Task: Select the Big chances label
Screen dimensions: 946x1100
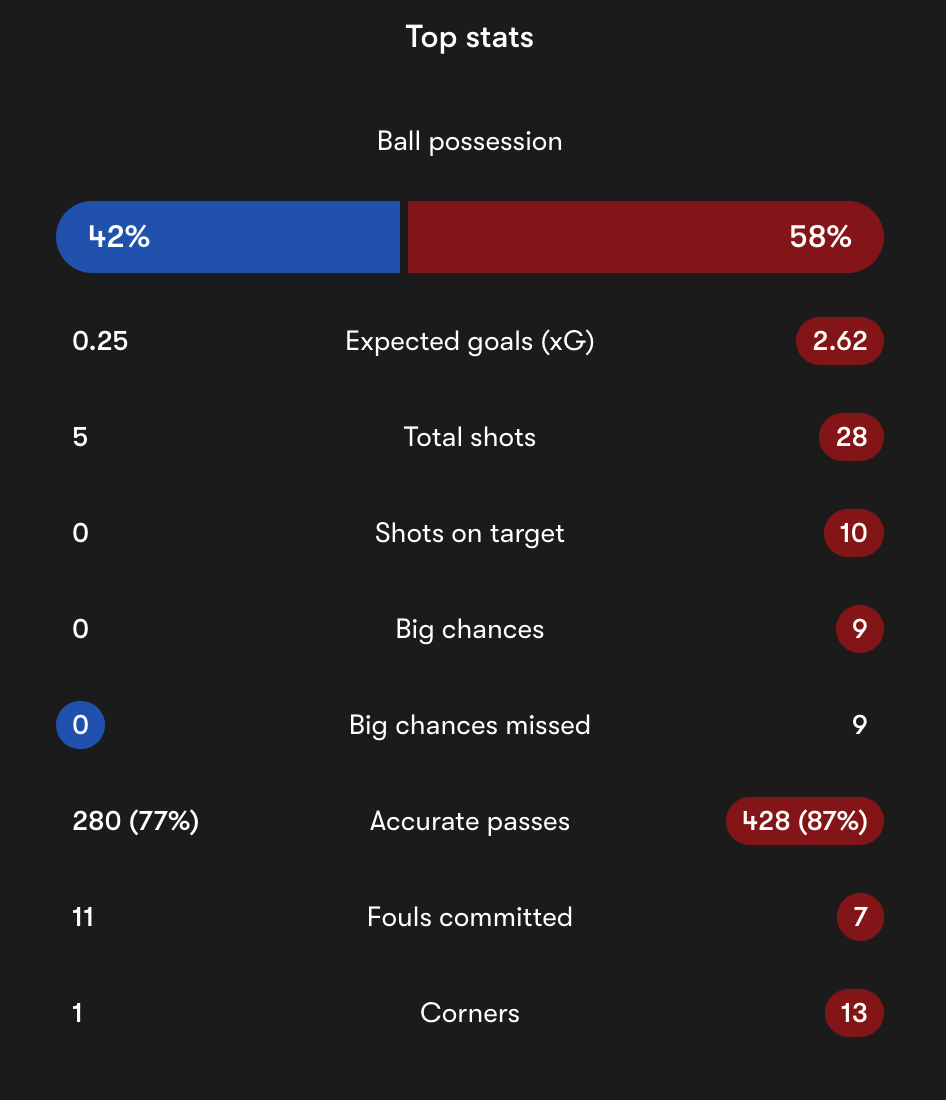Action: (469, 630)
